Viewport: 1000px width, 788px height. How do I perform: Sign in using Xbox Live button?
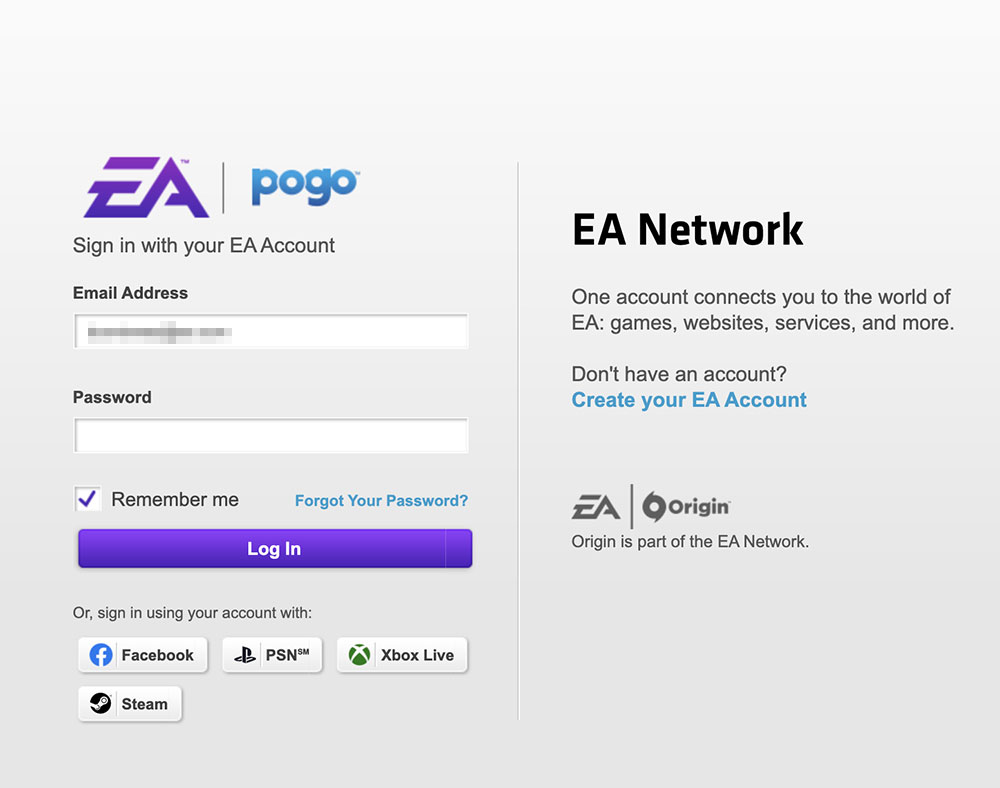click(x=402, y=655)
